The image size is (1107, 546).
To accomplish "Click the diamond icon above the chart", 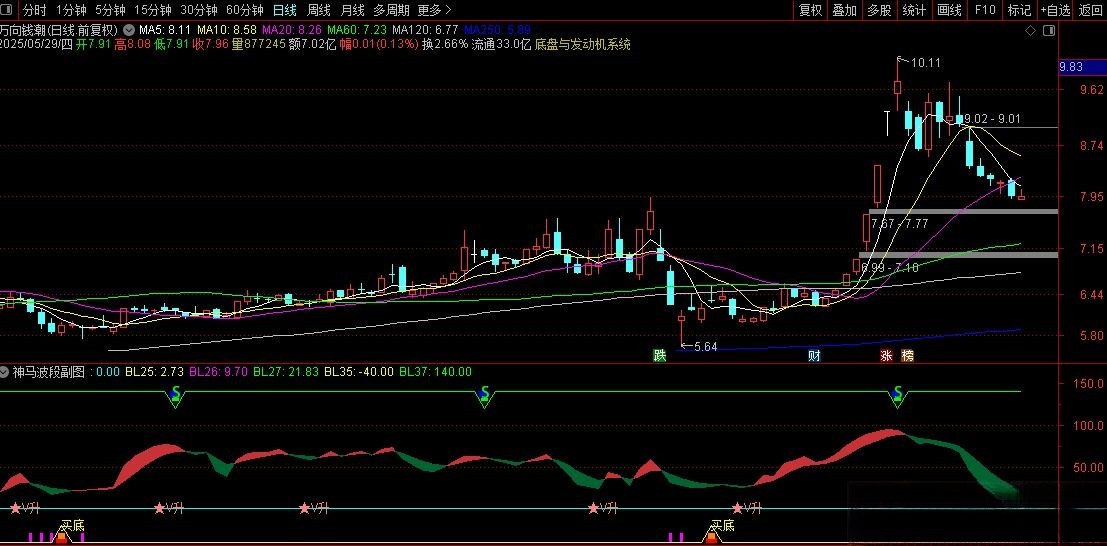I will coord(1030,32).
